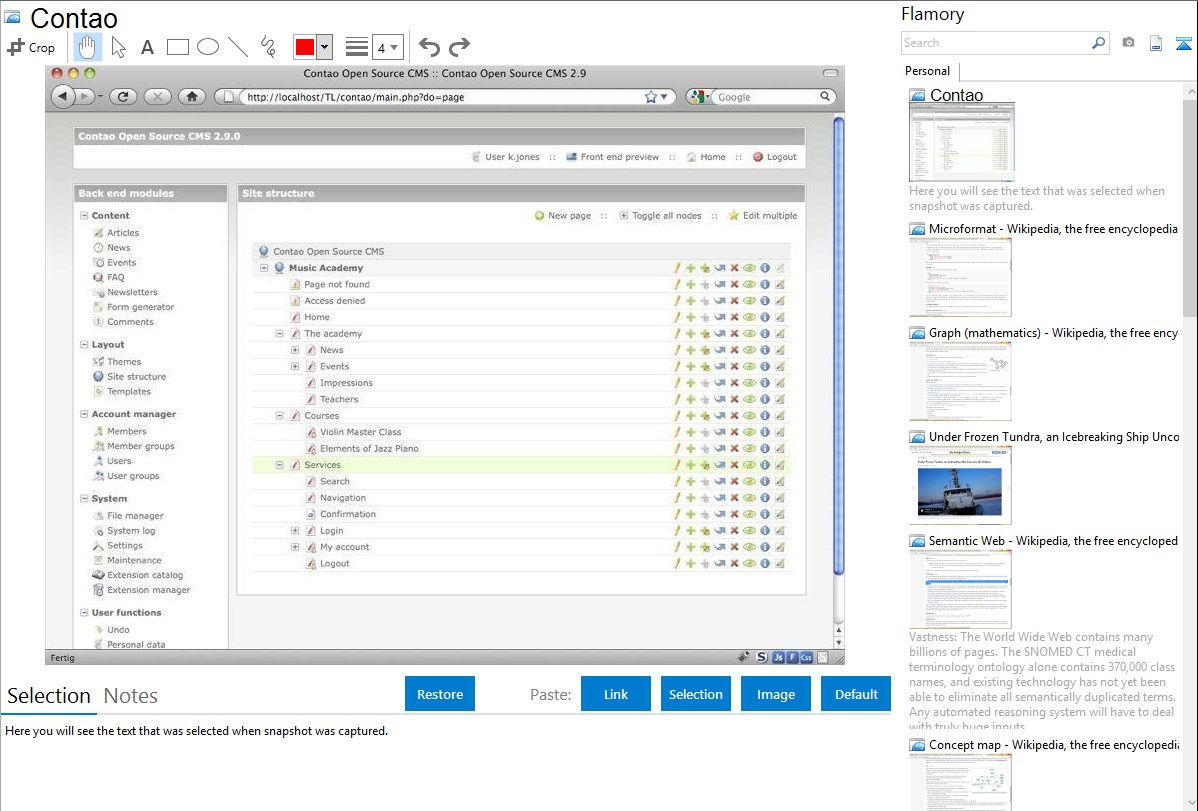Click the Restore button

440,694
